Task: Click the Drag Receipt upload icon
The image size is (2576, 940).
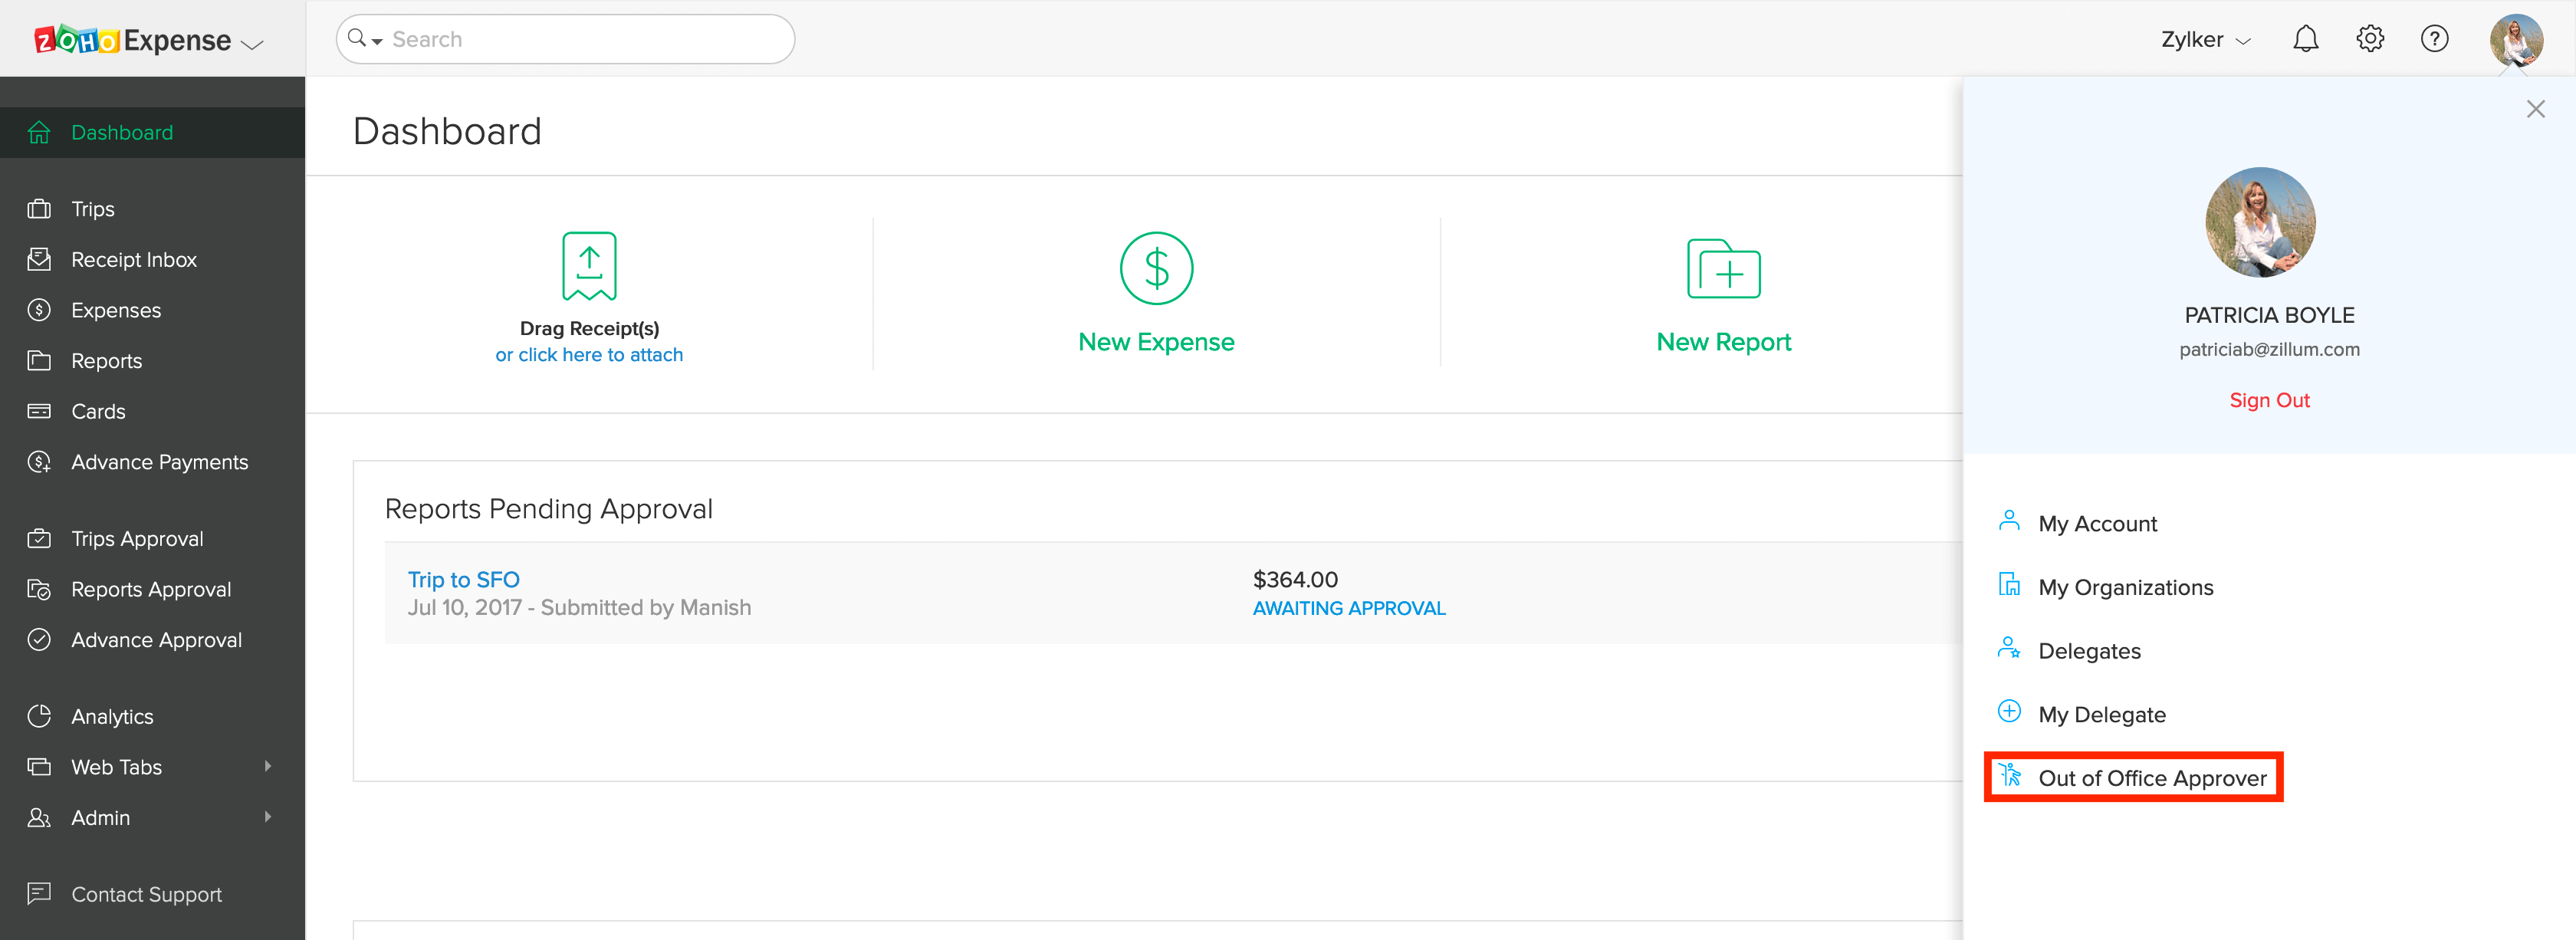Action: click(589, 266)
